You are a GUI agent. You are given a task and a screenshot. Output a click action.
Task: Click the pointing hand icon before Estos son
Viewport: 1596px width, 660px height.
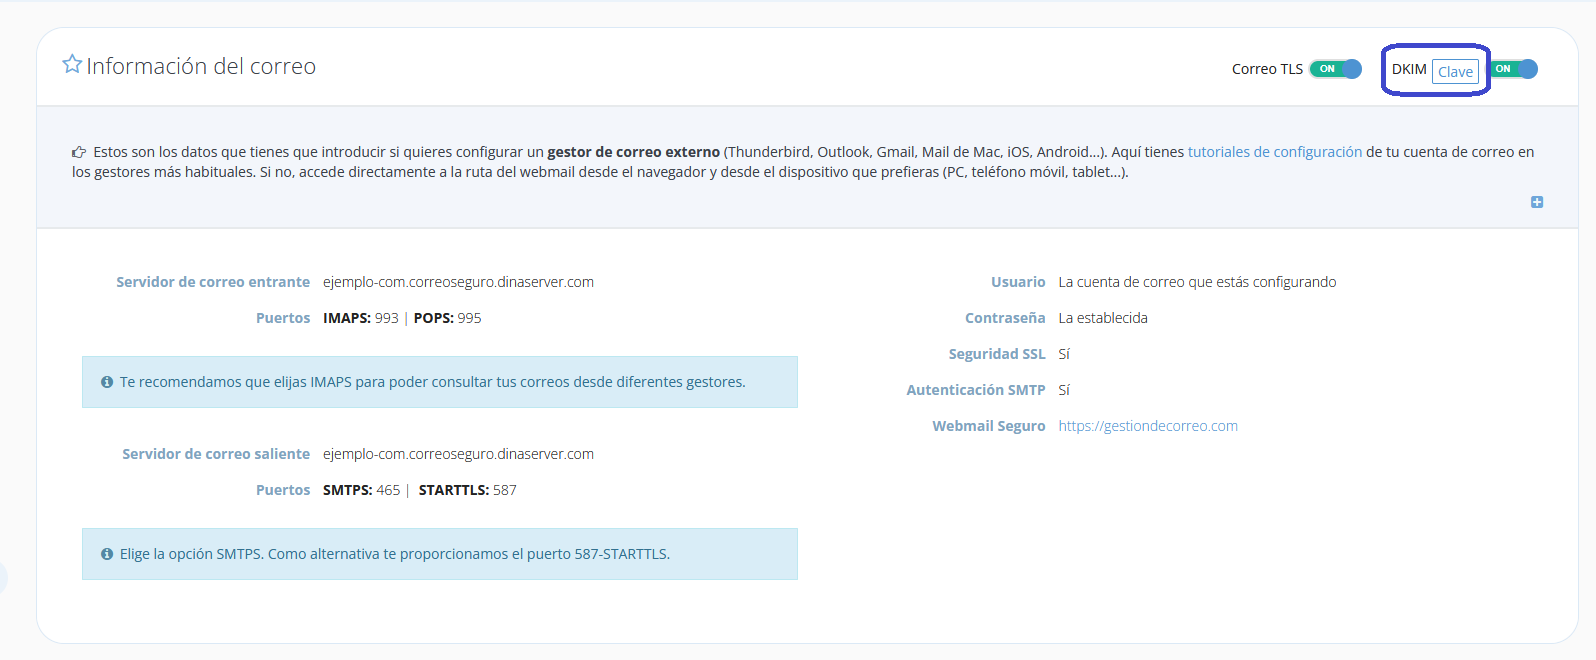79,153
